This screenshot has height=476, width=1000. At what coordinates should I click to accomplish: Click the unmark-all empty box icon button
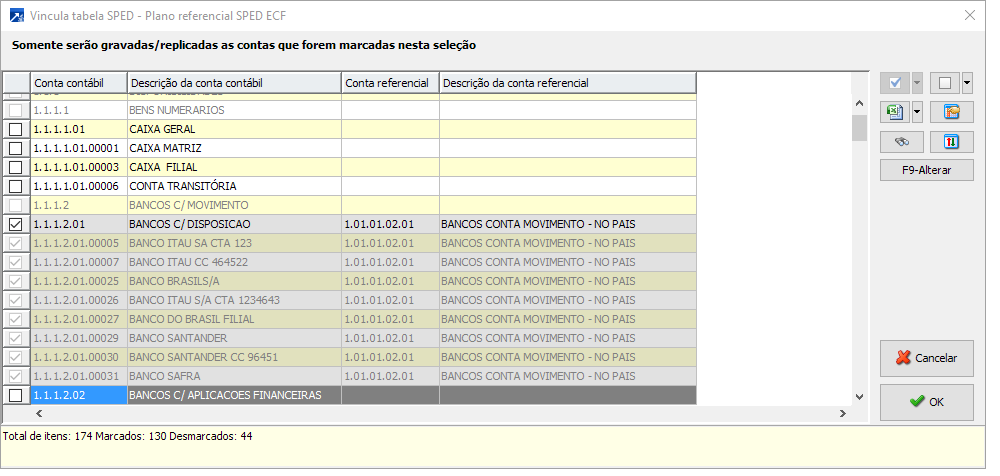tap(945, 83)
